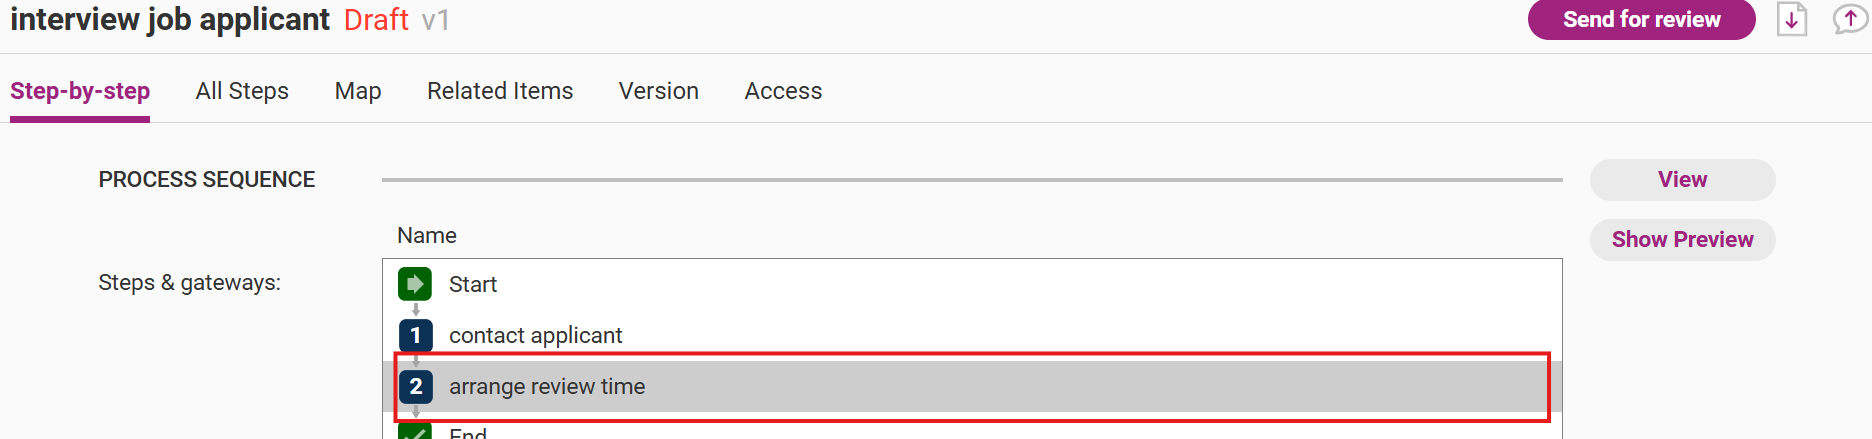1872x439 pixels.
Task: Open the Access tab
Action: point(783,91)
